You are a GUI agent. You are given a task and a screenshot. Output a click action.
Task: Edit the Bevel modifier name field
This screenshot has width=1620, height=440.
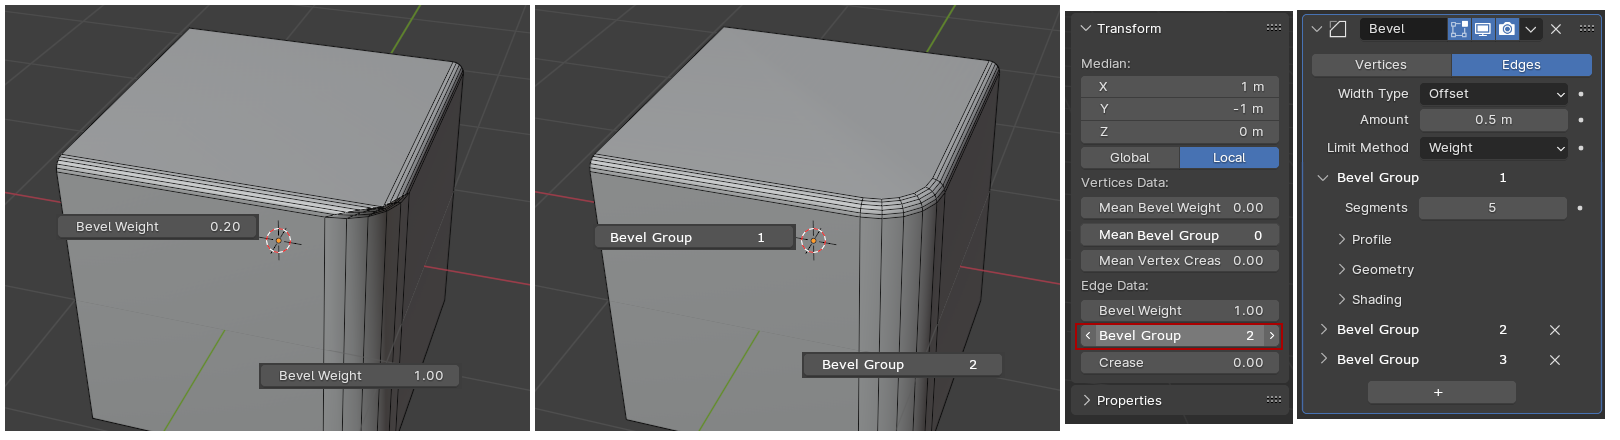(1403, 29)
